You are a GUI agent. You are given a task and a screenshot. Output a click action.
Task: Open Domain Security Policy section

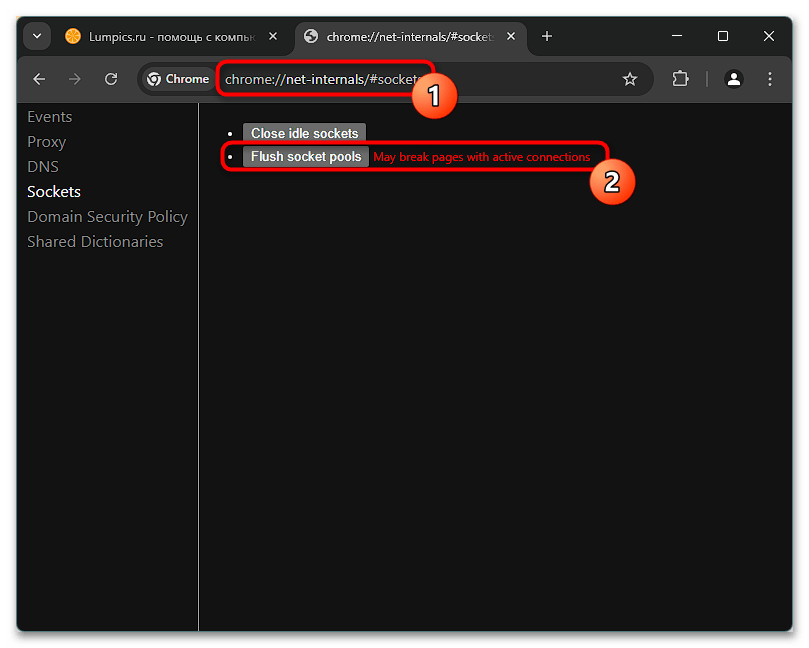coord(107,217)
